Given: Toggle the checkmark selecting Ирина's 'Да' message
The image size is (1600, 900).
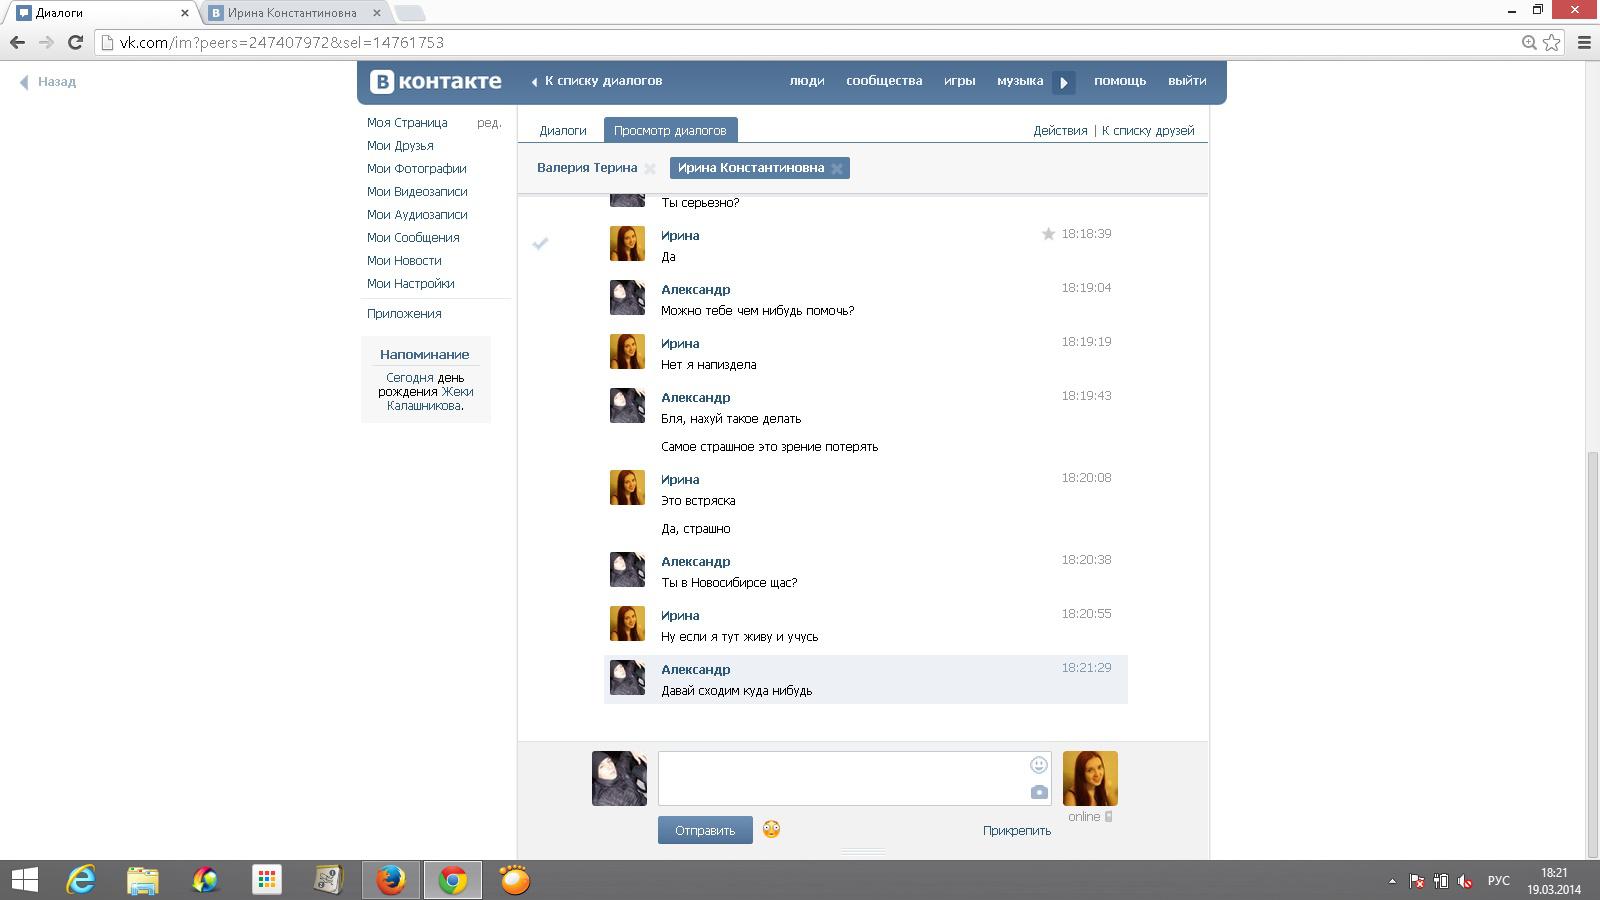Looking at the screenshot, I should click(540, 243).
